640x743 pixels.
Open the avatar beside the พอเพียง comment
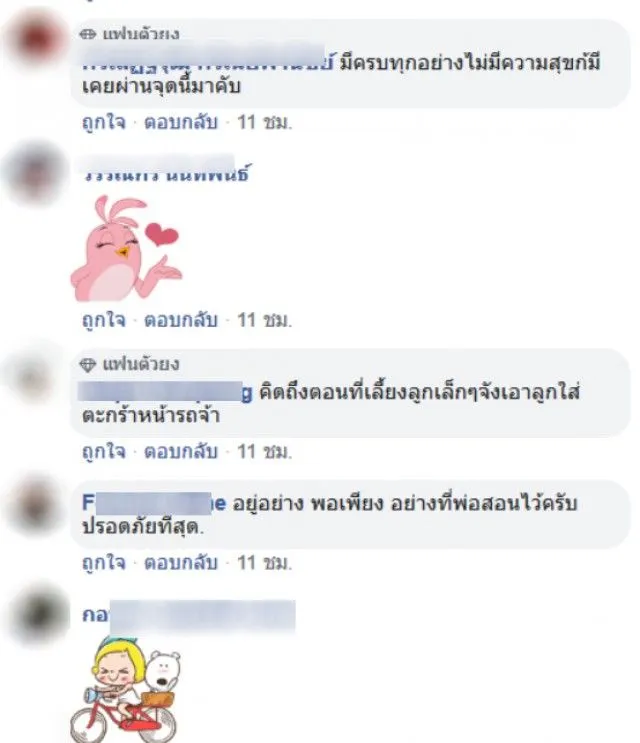[36, 505]
